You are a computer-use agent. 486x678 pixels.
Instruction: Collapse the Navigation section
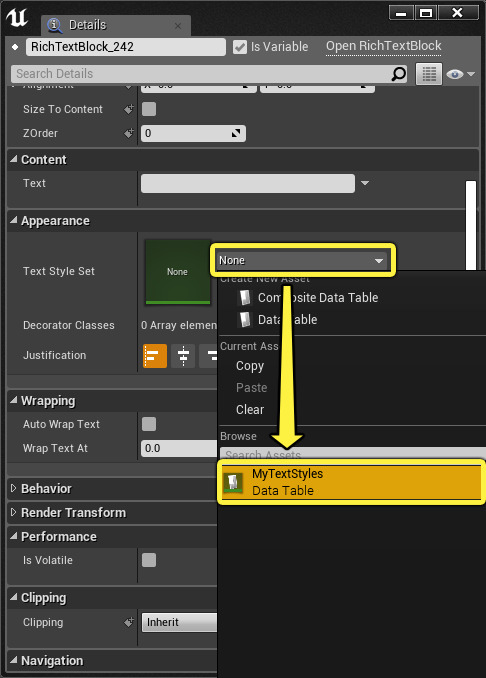13,660
